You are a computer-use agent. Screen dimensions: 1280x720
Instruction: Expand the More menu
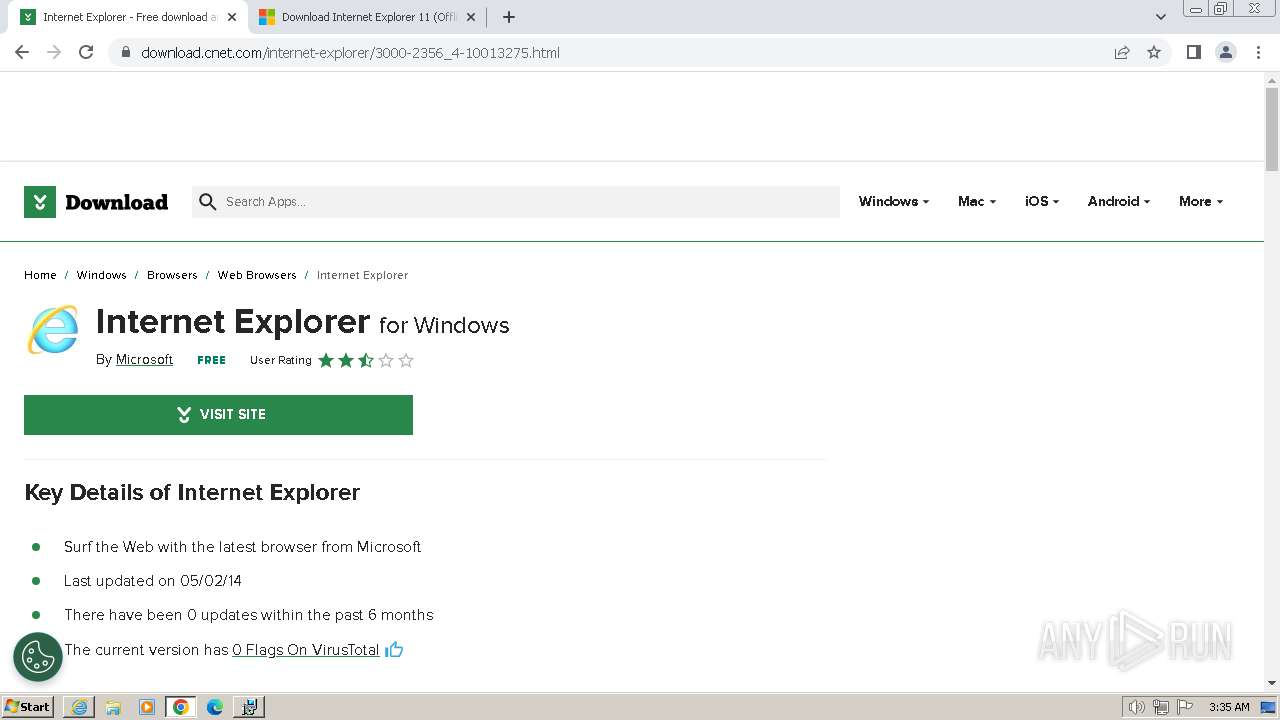coord(1200,201)
